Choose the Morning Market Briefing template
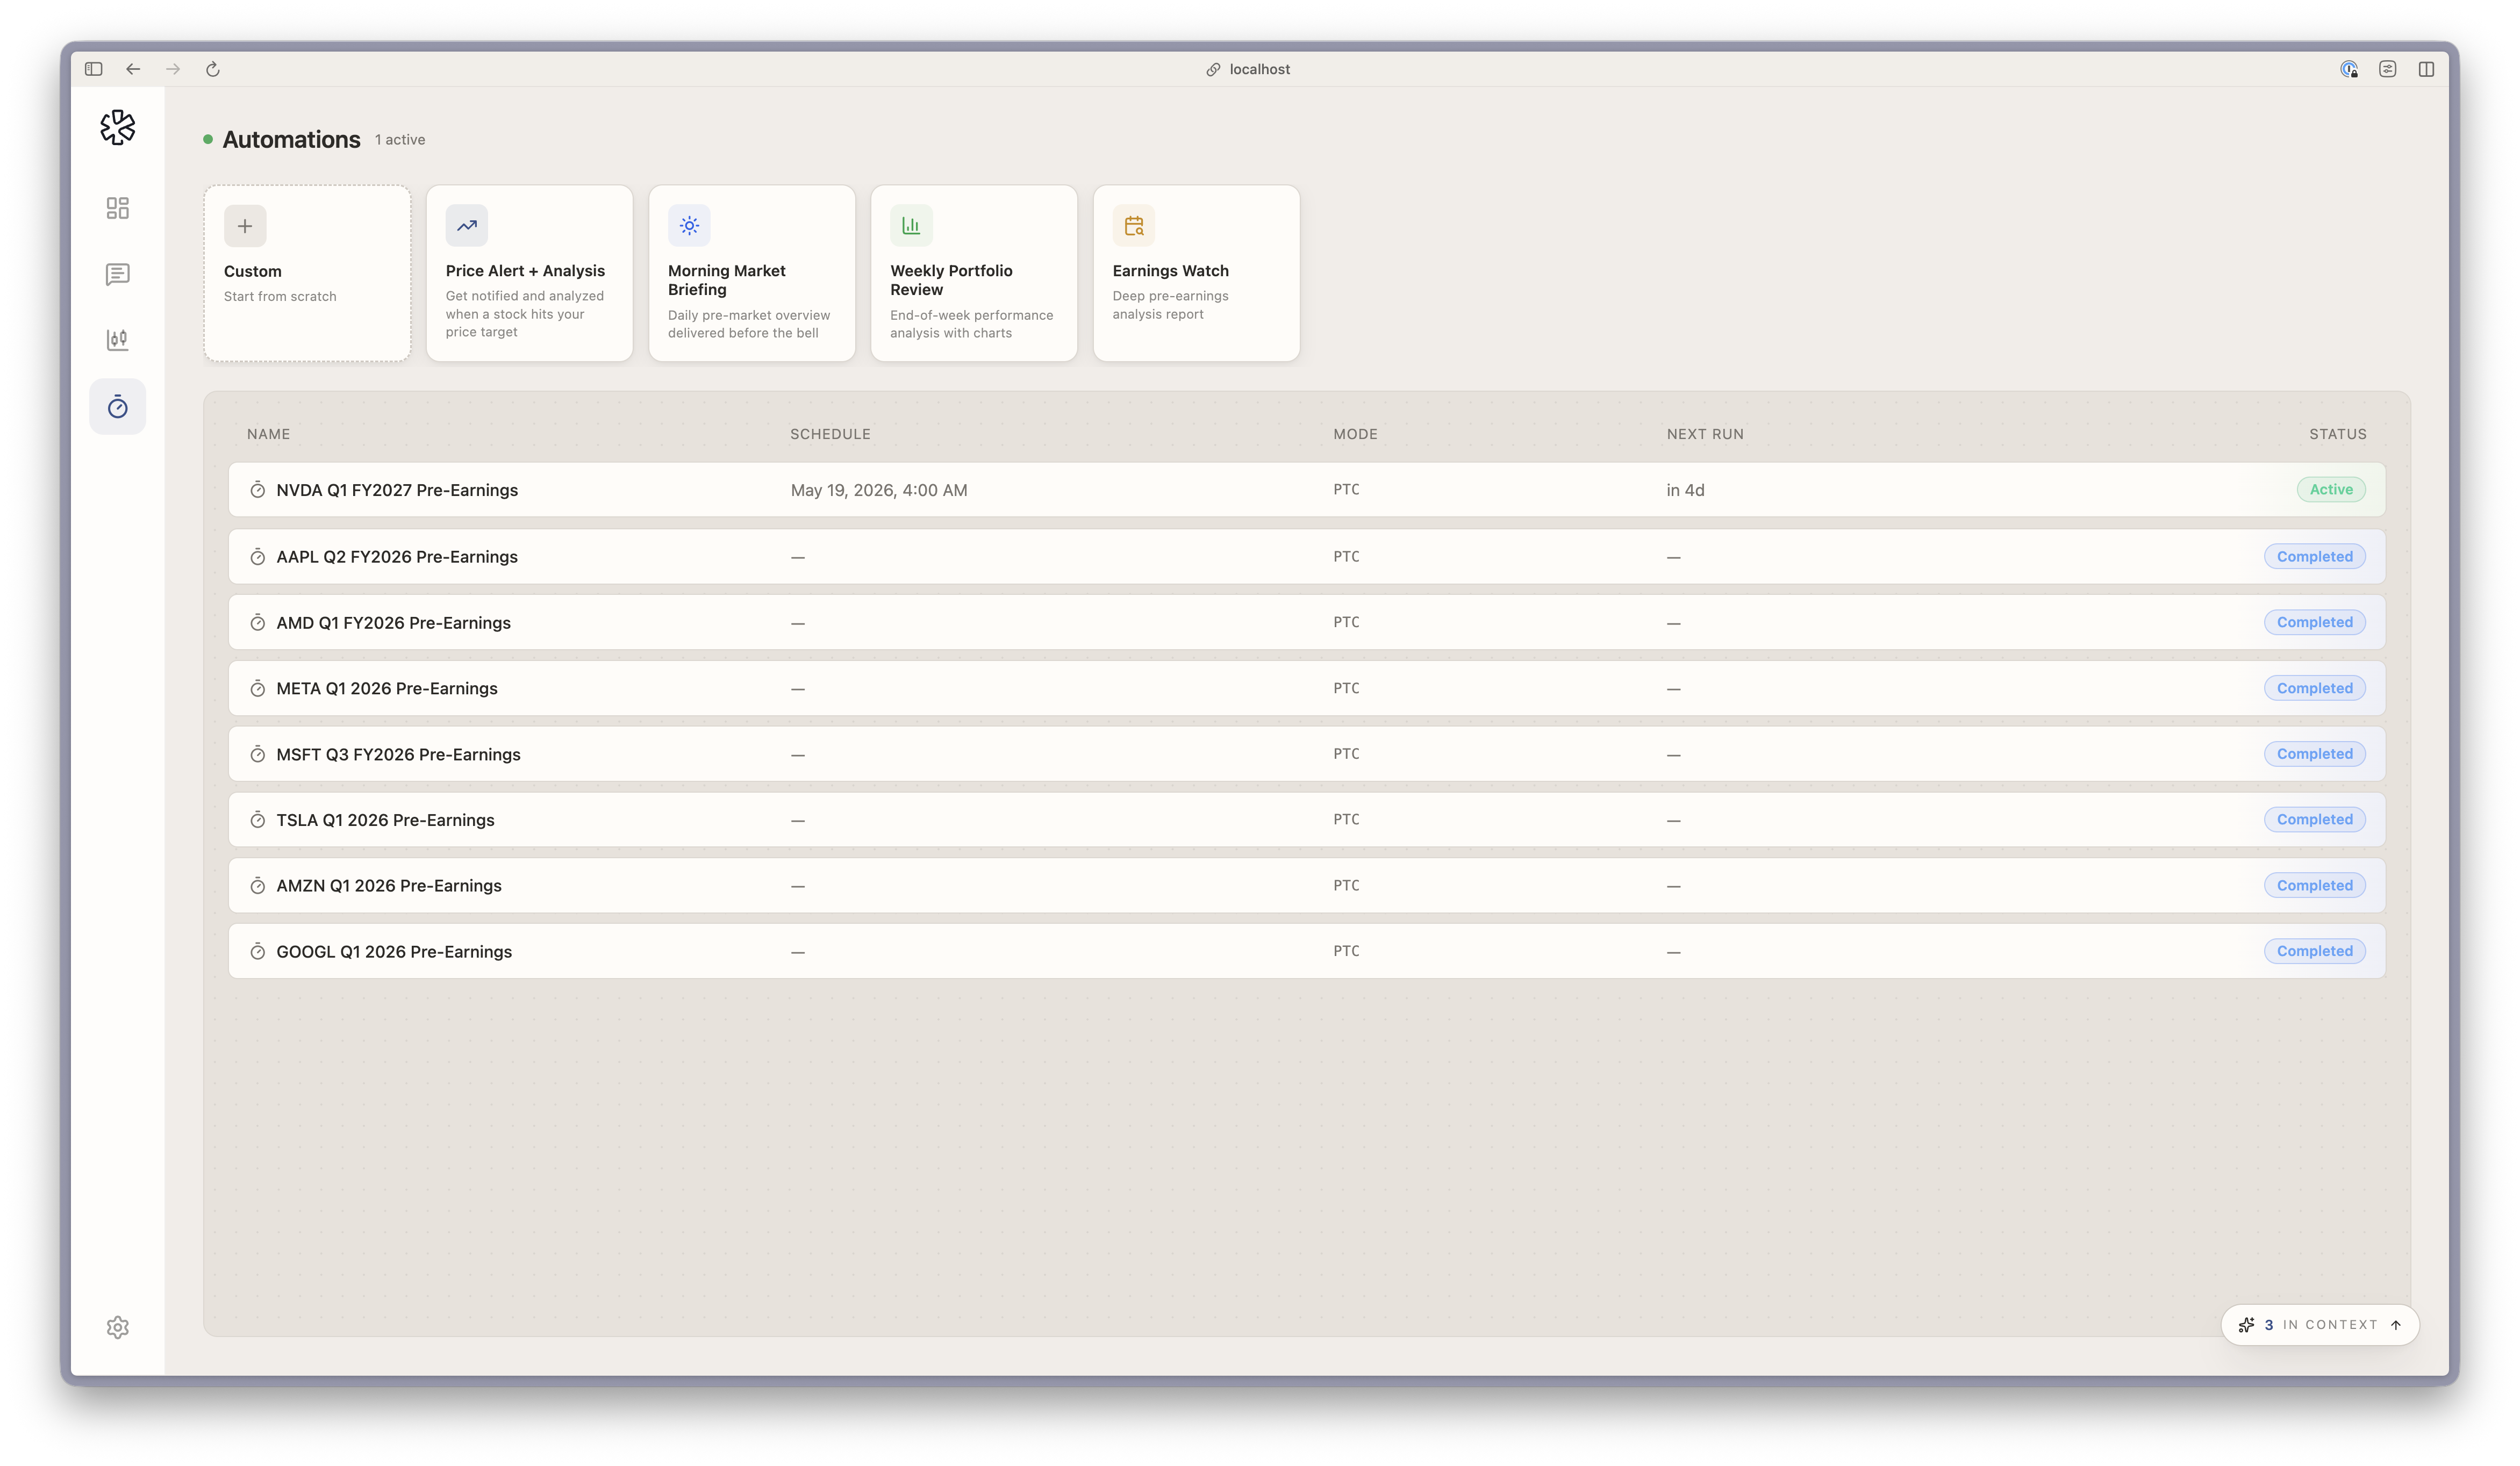The image size is (2520, 1466). click(x=752, y=273)
